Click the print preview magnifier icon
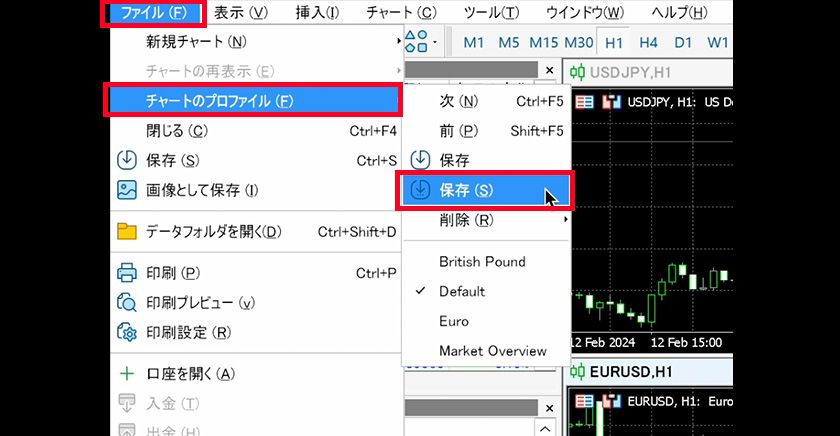The height and width of the screenshot is (436, 840). pos(127,303)
